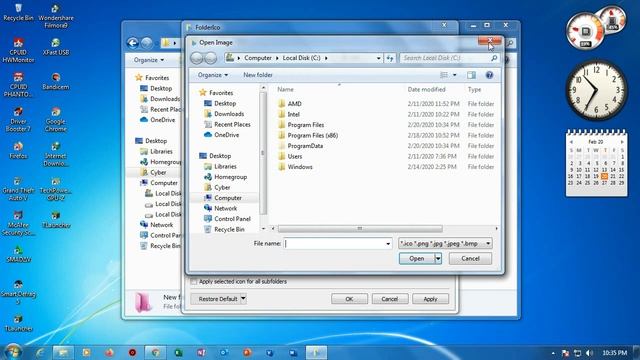Select OneDrive in dialog navigation pane
The height and width of the screenshot is (360, 640).
pyautogui.click(x=226, y=135)
